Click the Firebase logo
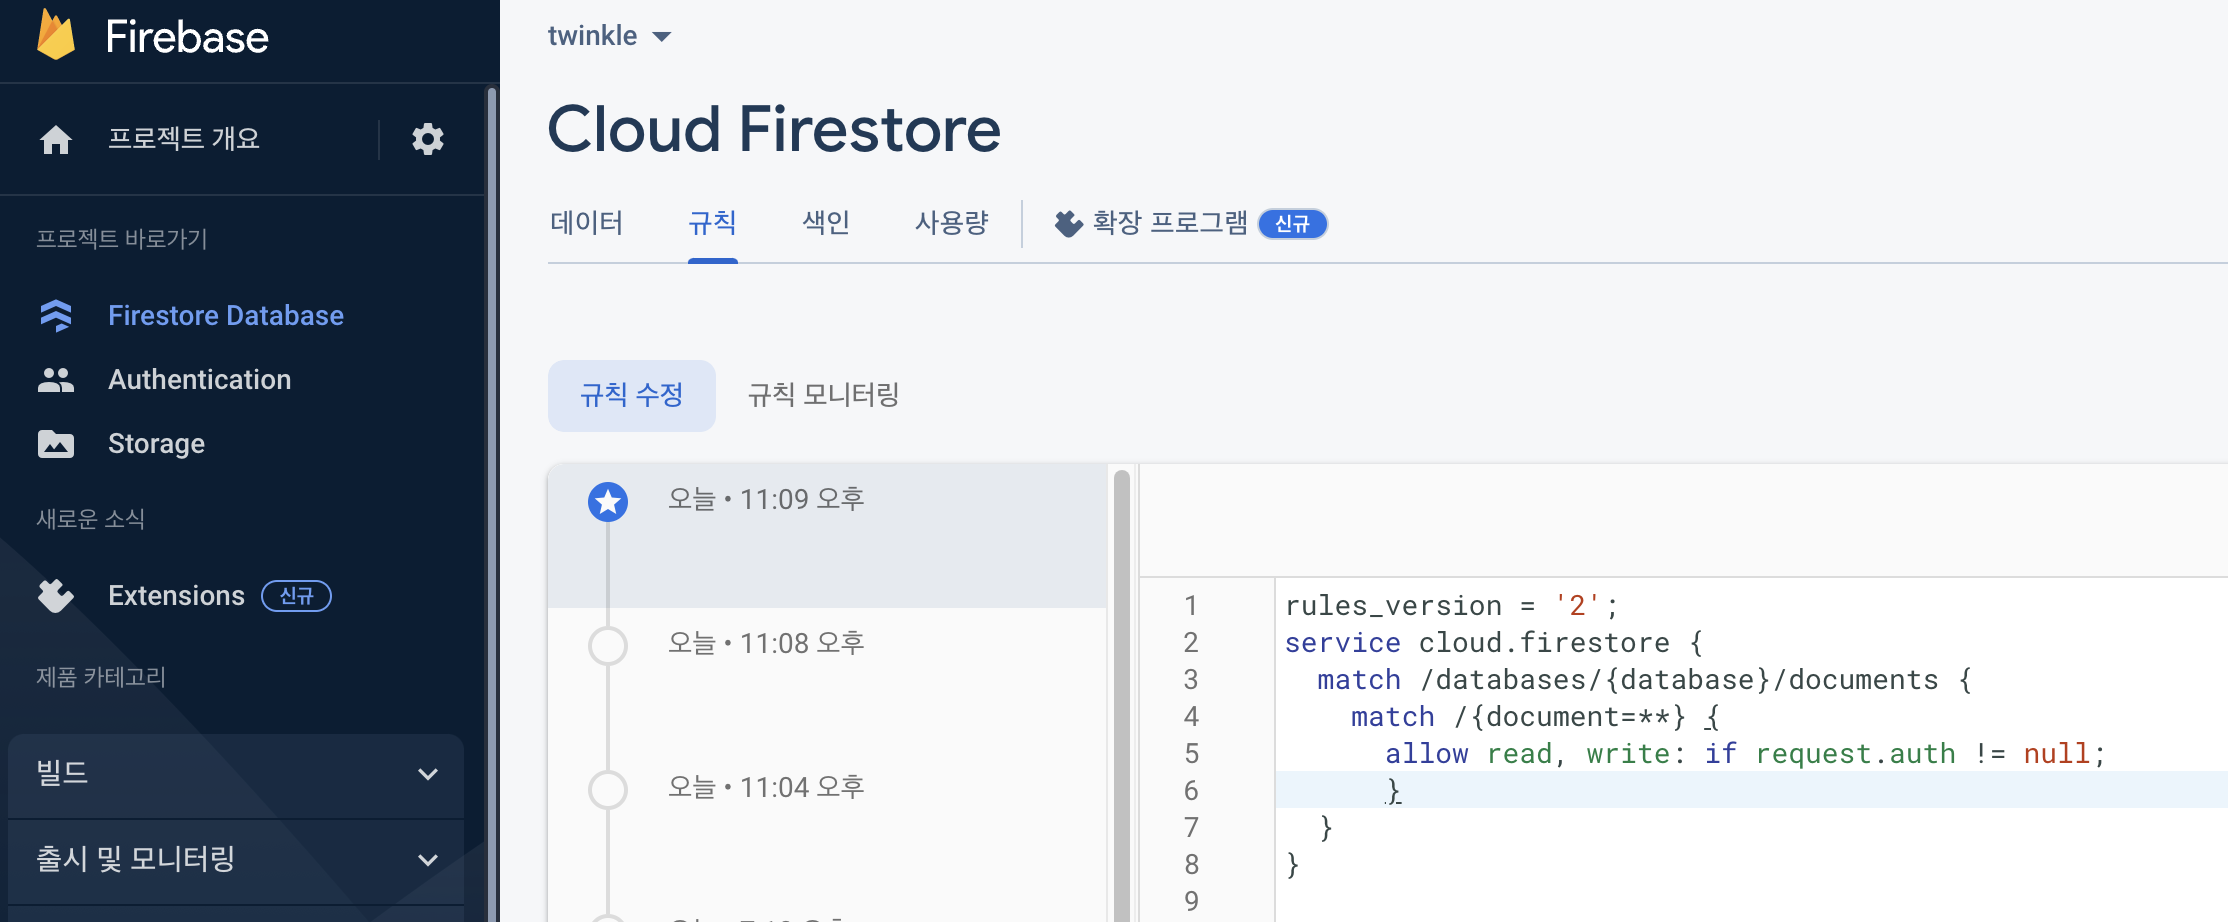This screenshot has height=922, width=2228. point(150,37)
